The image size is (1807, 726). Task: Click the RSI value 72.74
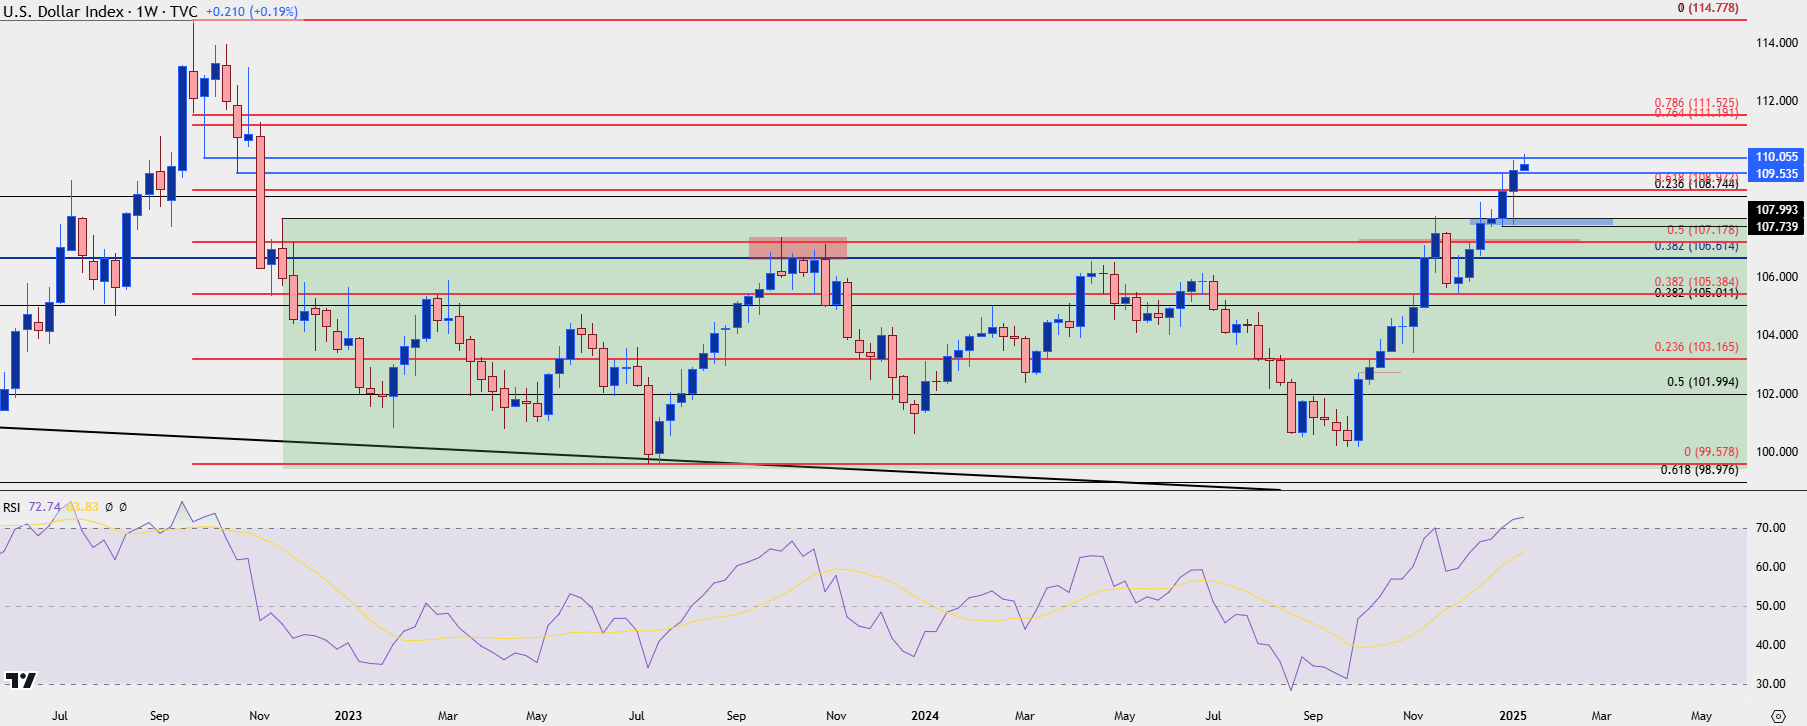coord(45,508)
